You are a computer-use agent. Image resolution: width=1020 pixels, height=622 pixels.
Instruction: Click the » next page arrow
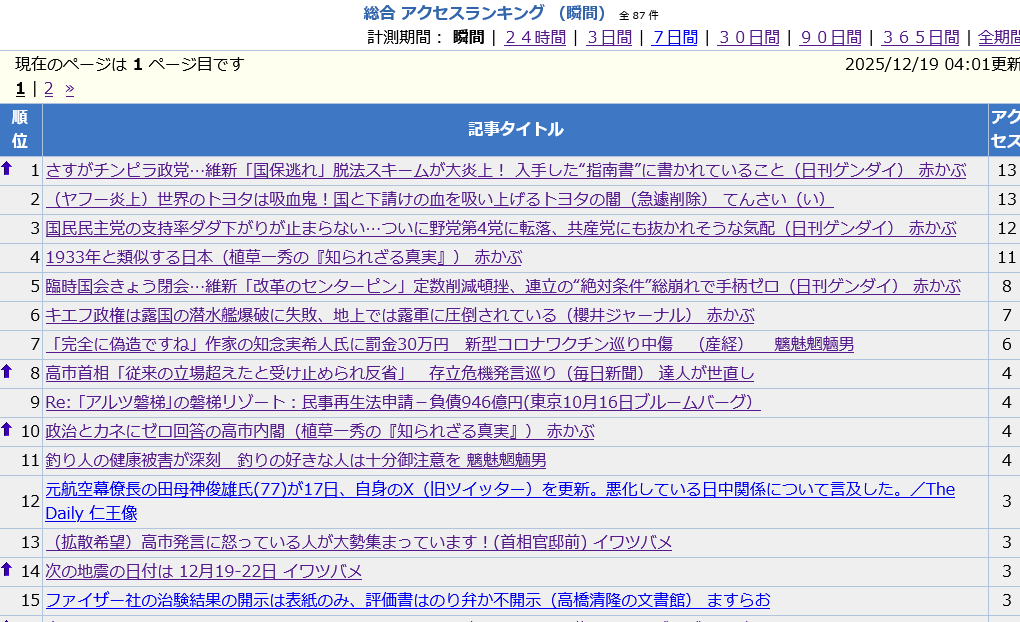pos(70,88)
